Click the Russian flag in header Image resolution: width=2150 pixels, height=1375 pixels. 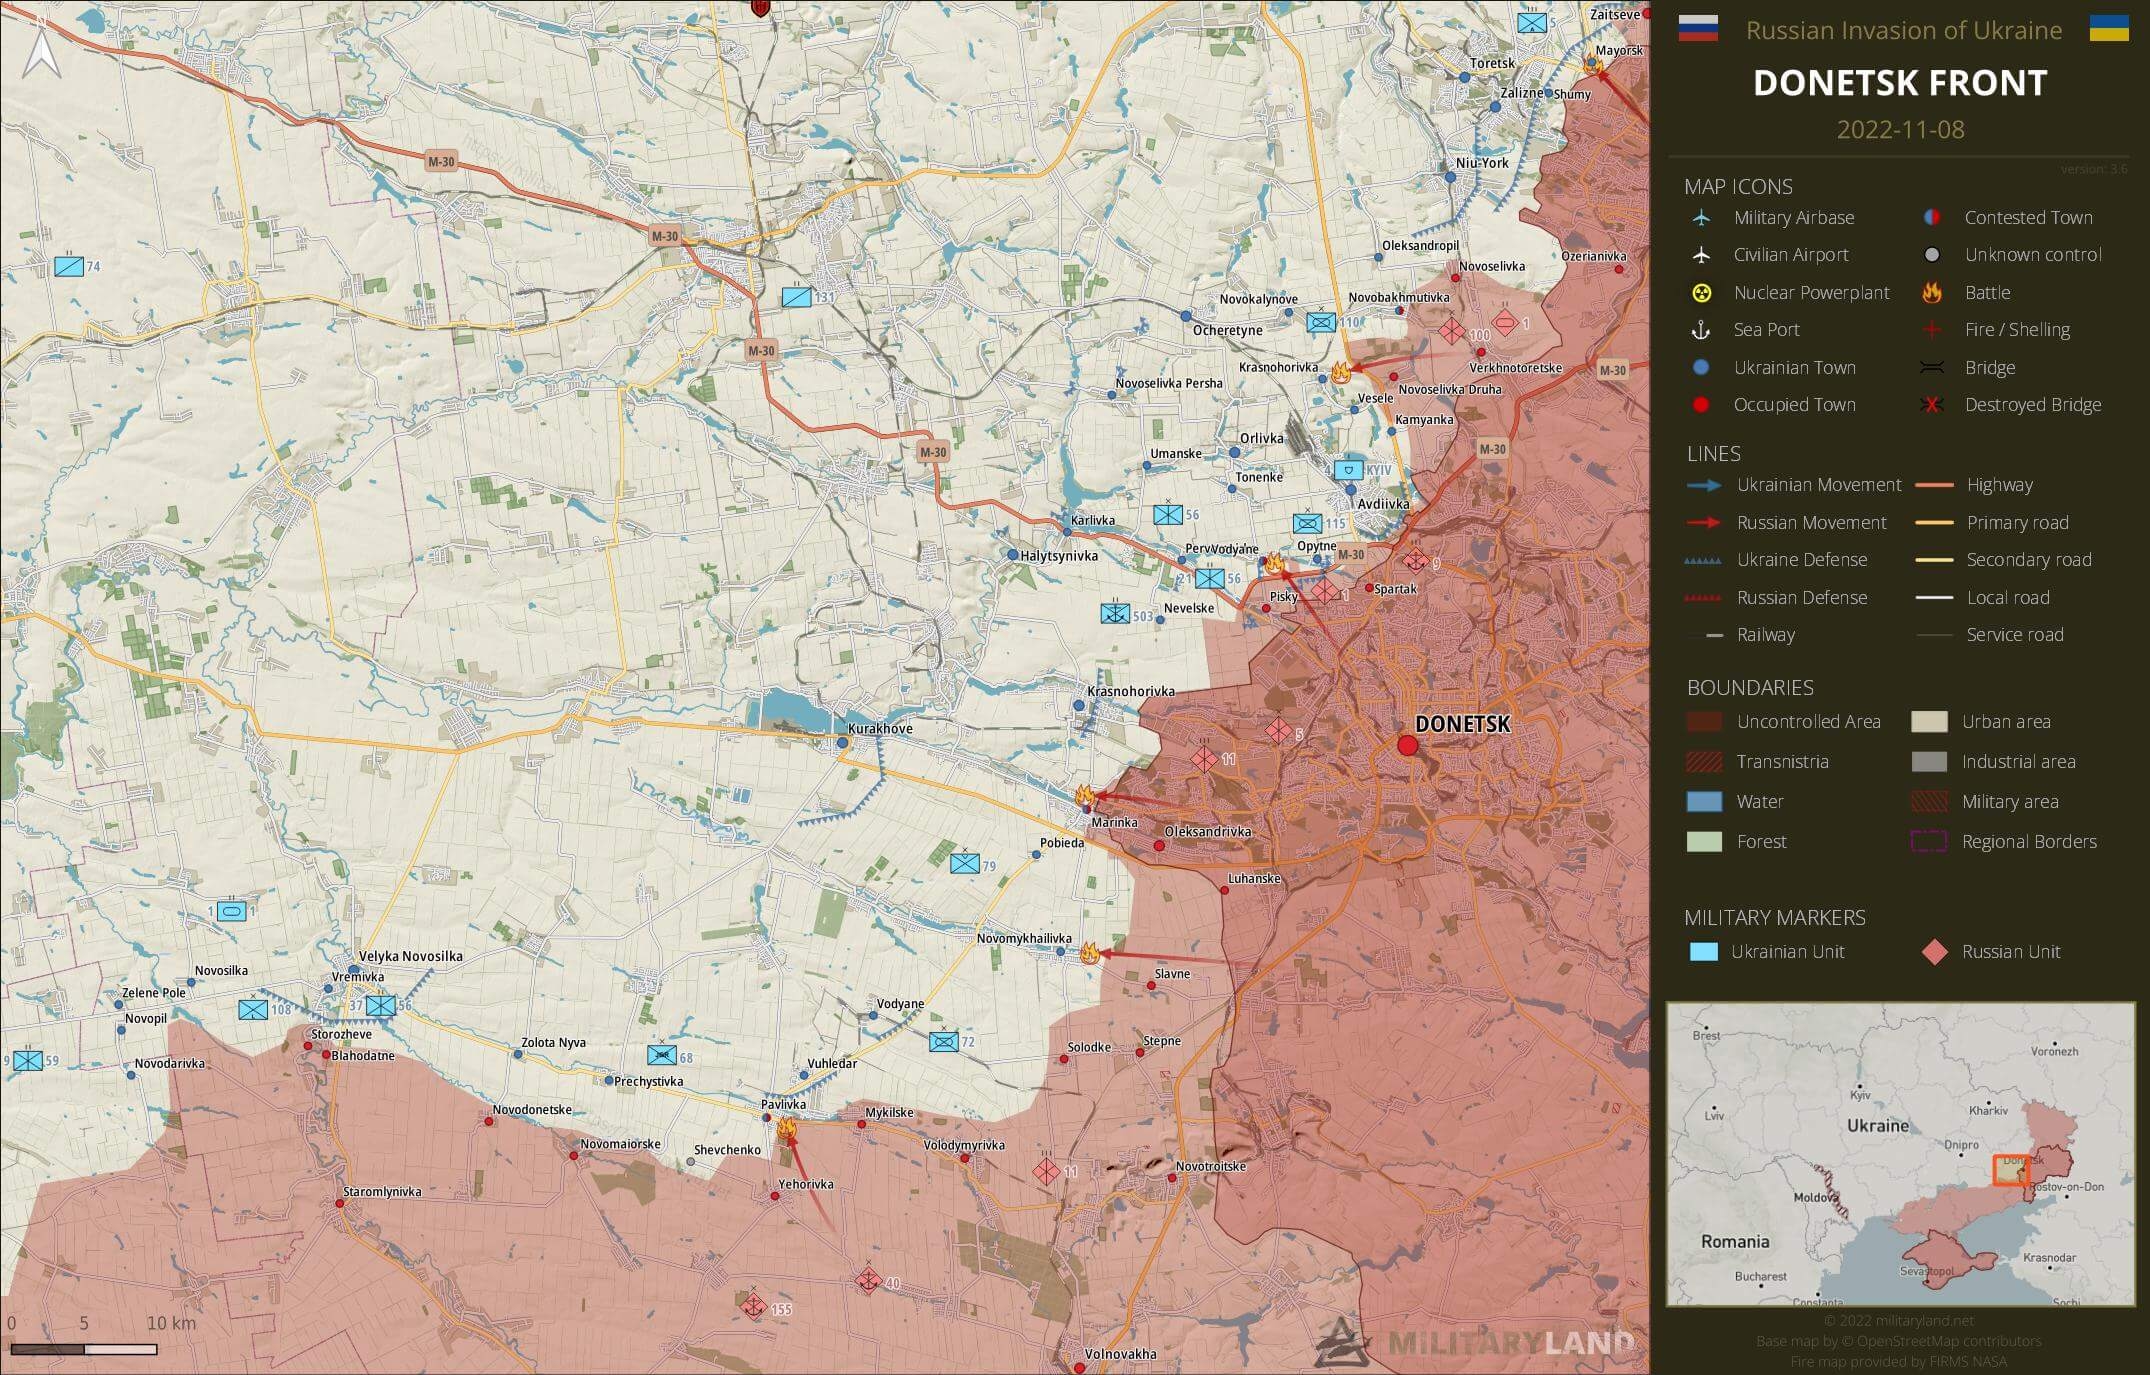[x=1697, y=29]
